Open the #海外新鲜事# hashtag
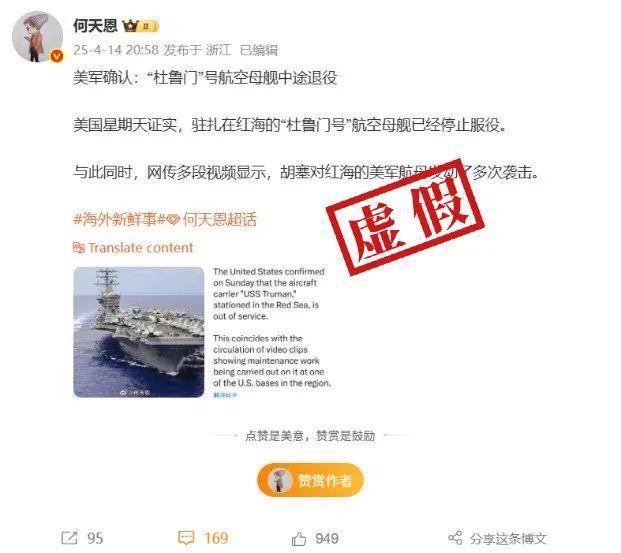 pos(119,219)
